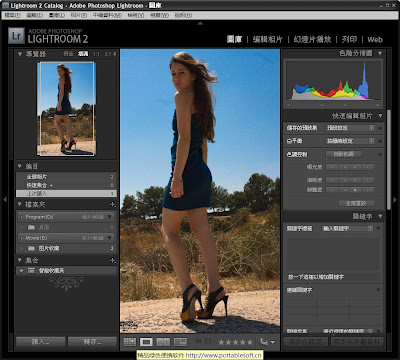
Task: Click the white flag pick icon
Action: click(x=198, y=342)
